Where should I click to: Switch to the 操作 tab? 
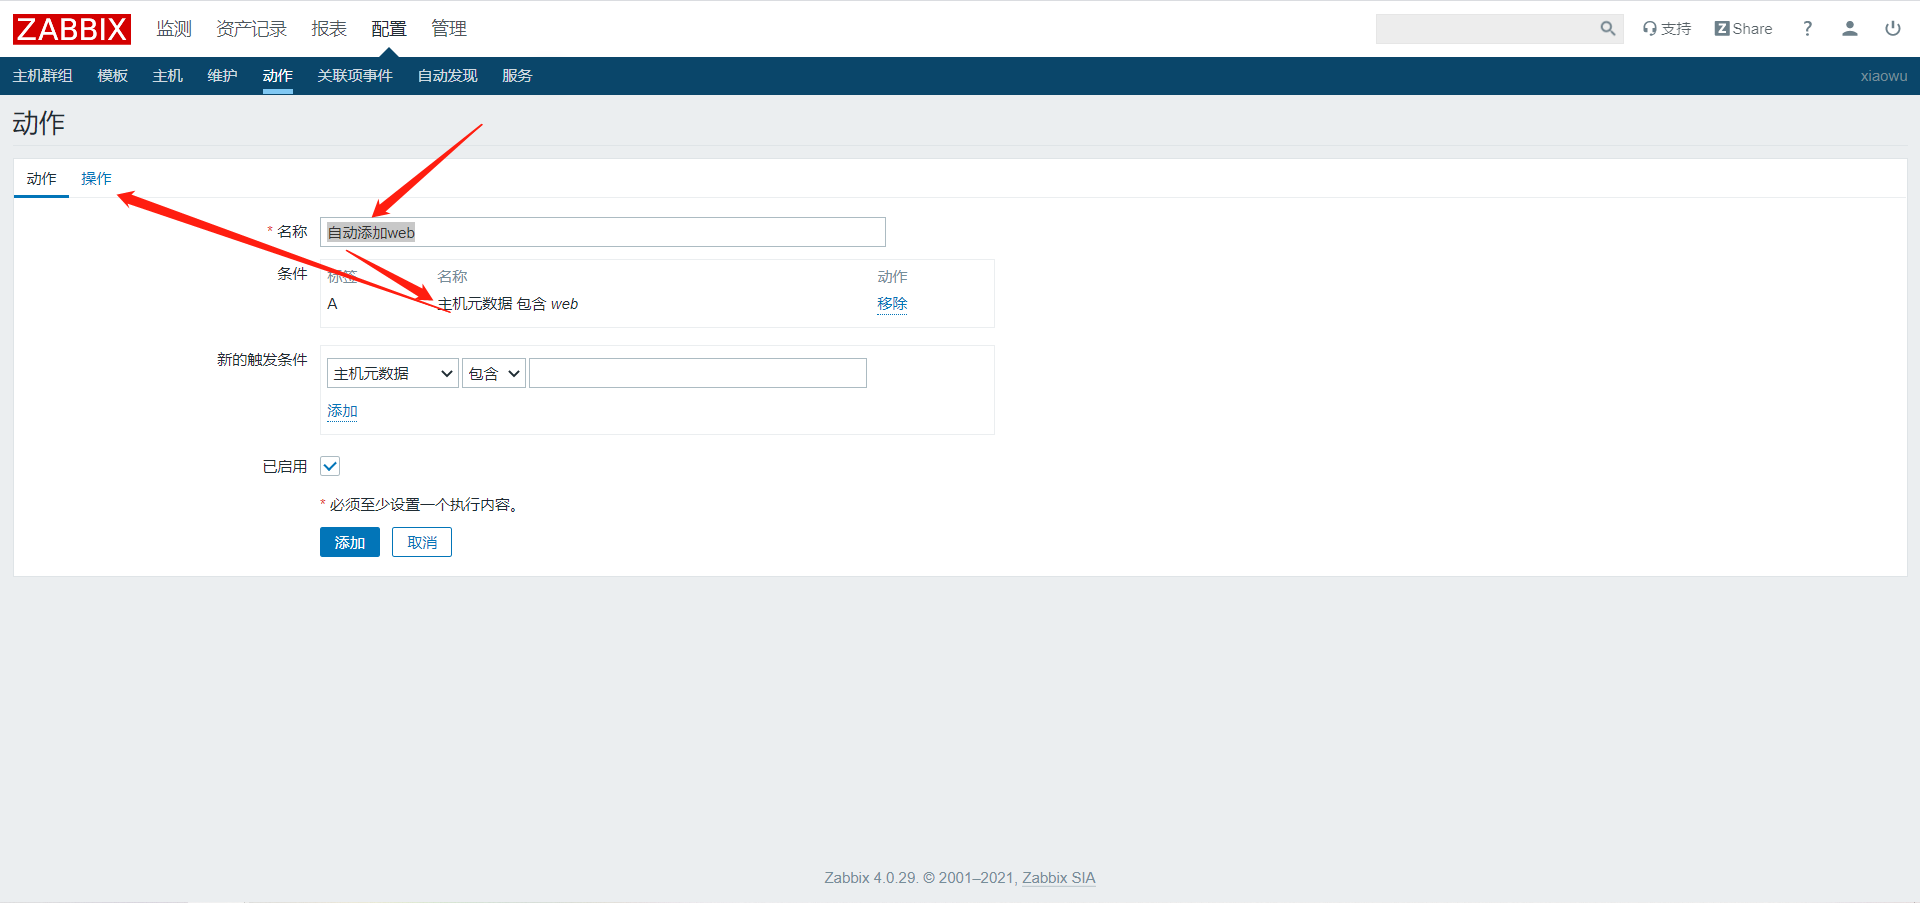[96, 179]
